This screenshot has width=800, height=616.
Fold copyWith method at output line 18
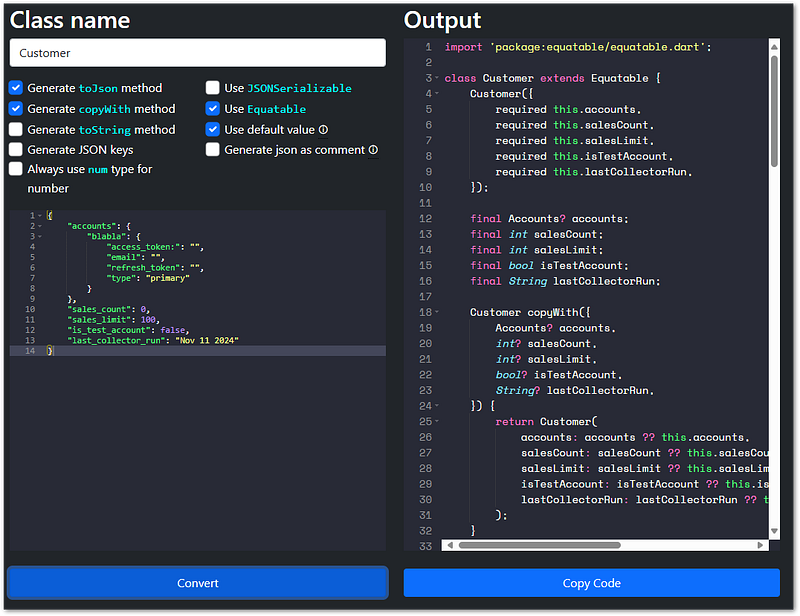pos(437,312)
